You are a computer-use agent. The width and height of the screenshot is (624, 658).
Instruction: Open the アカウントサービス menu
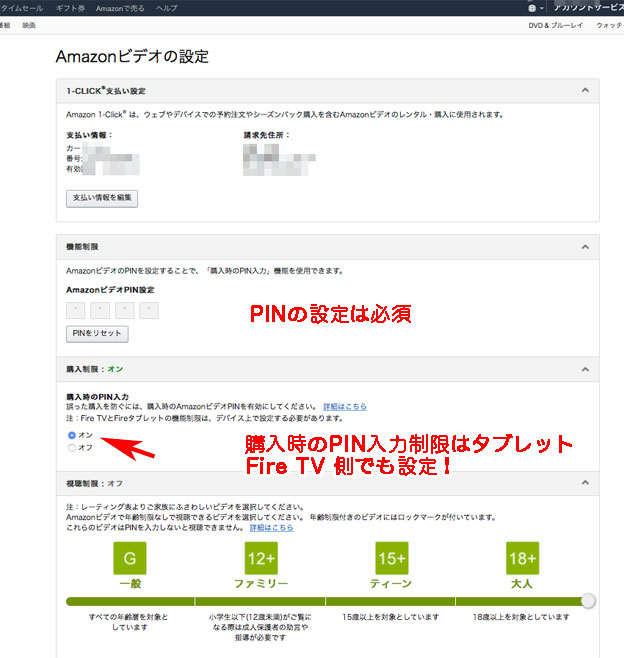(x=588, y=8)
